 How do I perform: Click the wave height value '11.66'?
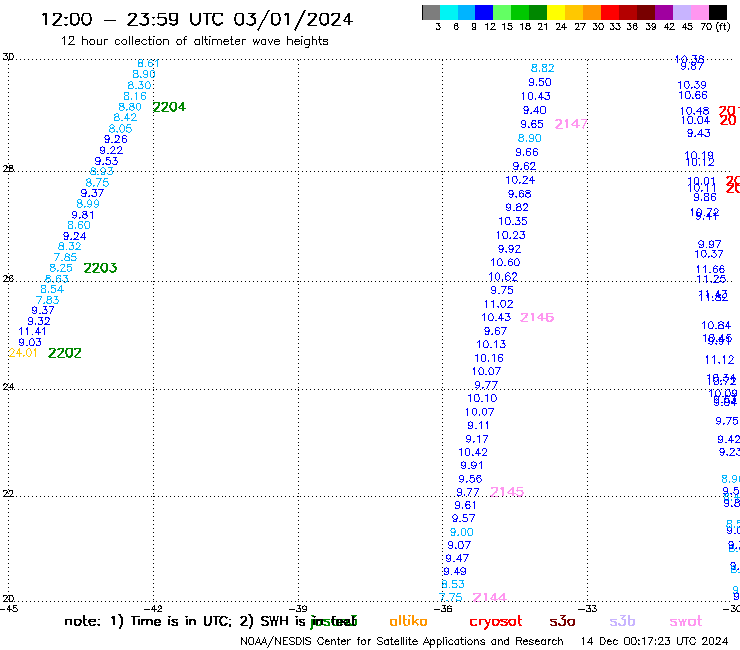point(710,270)
